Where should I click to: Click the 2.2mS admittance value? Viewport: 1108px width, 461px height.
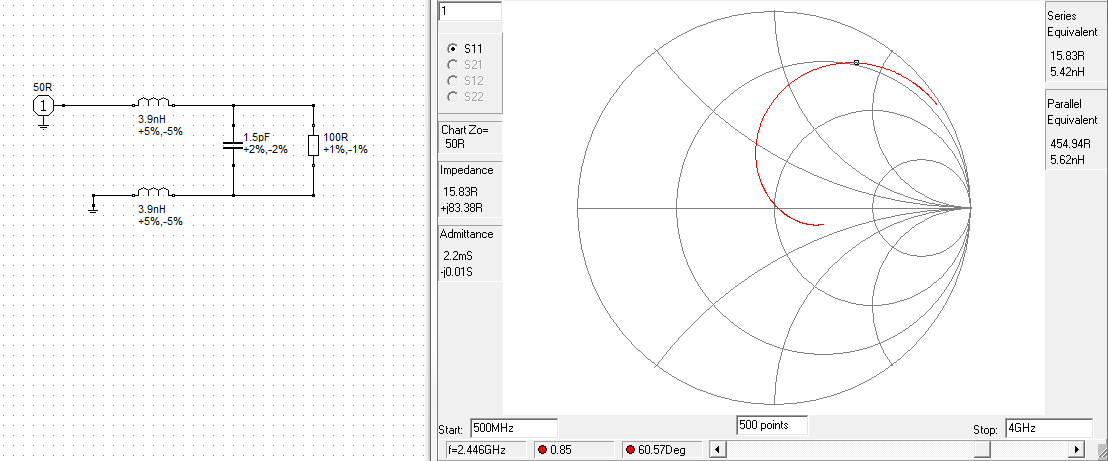click(x=456, y=255)
